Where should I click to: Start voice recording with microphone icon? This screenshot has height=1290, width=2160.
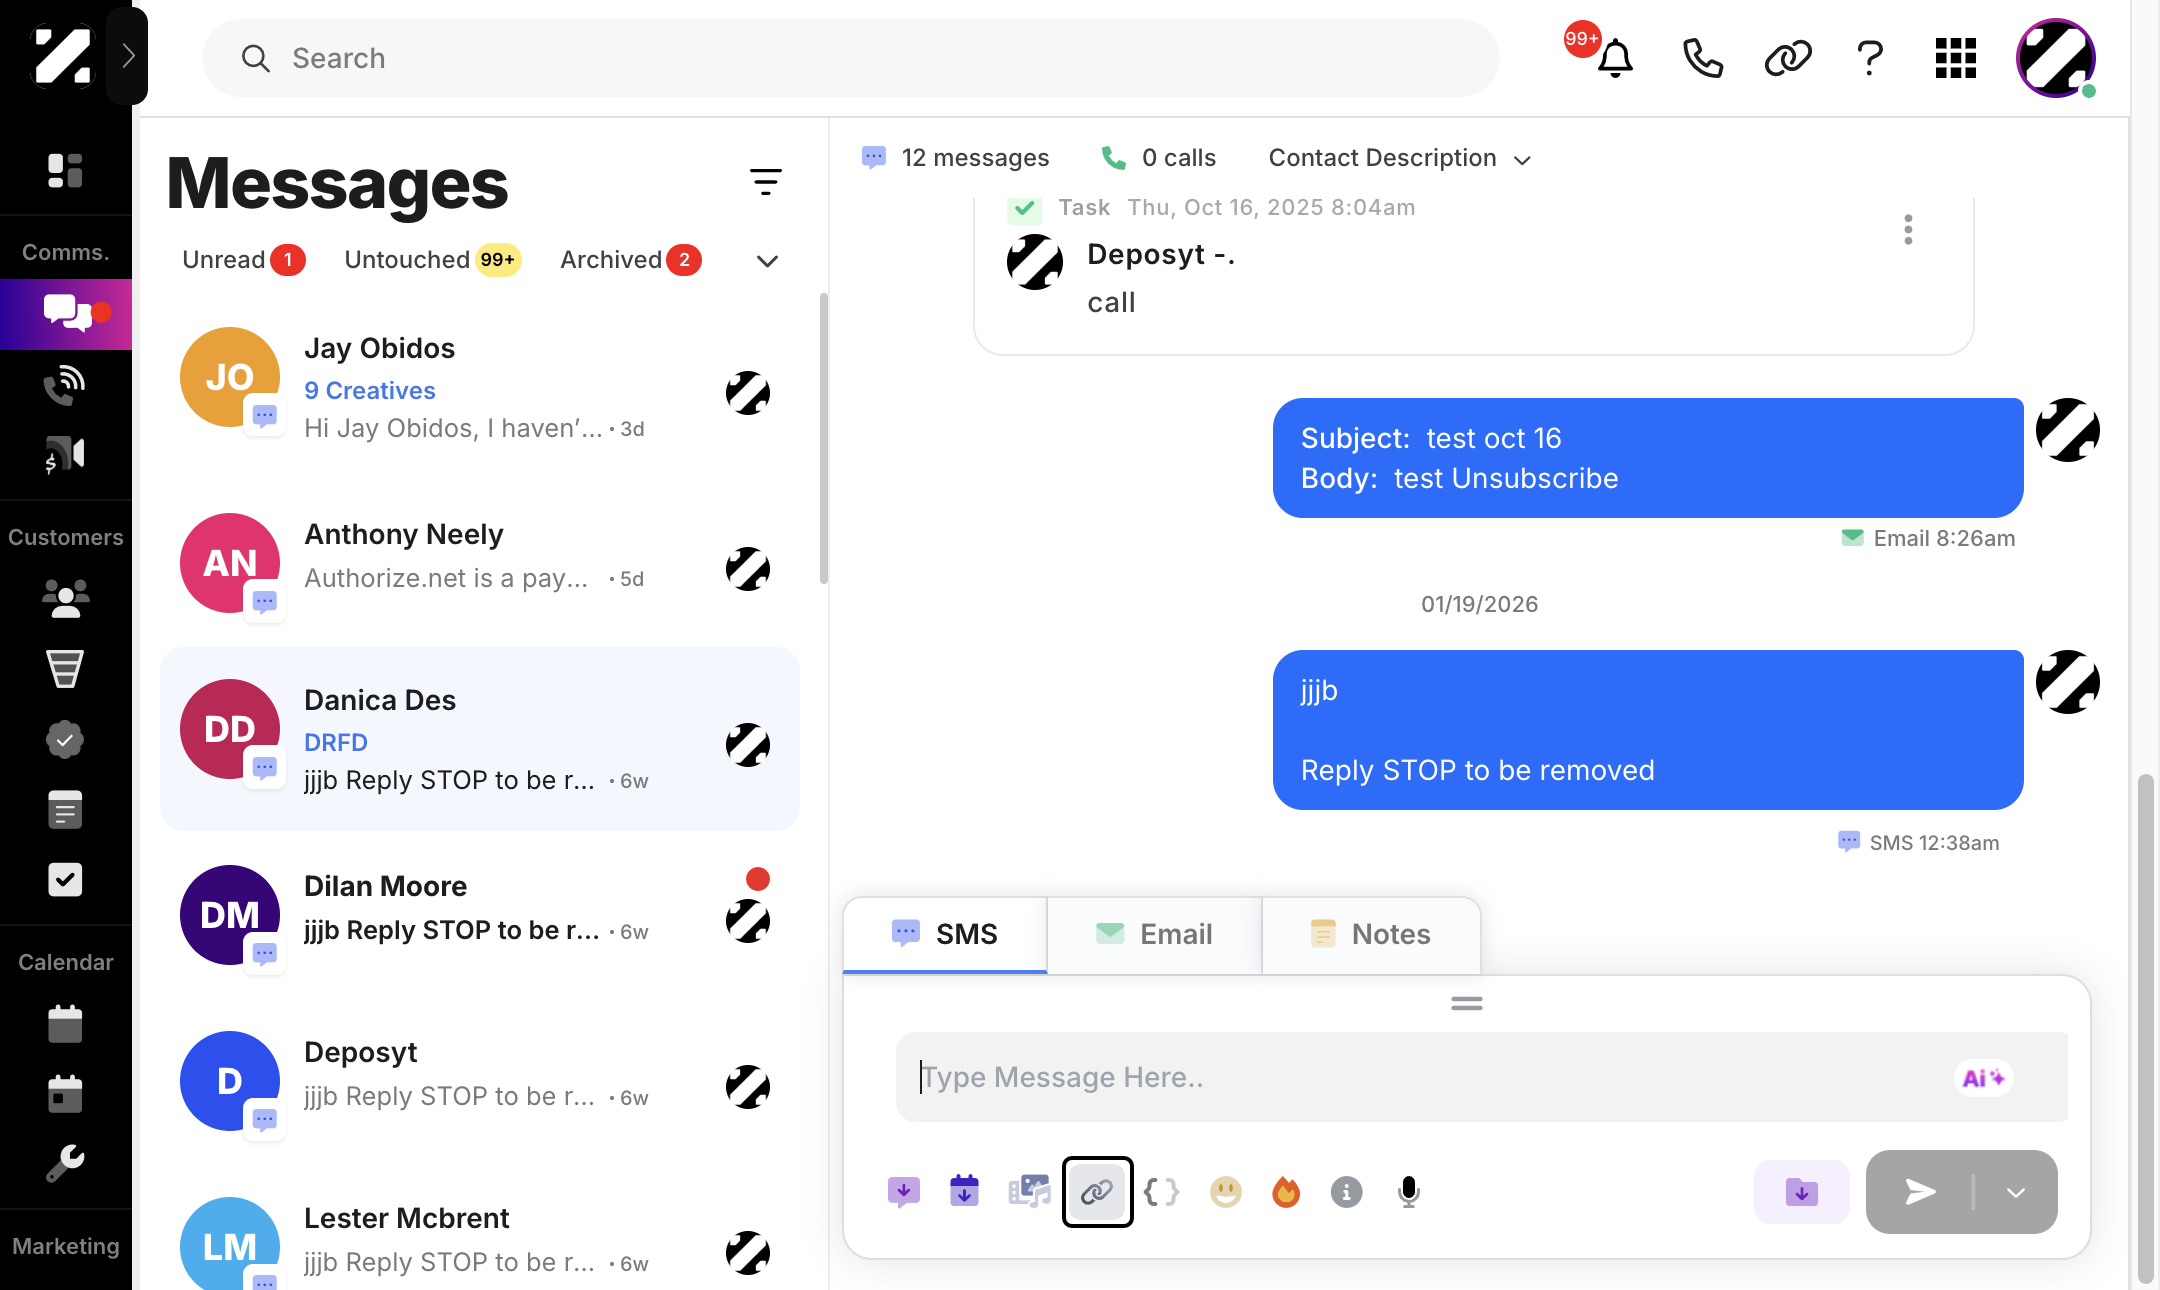point(1408,1191)
